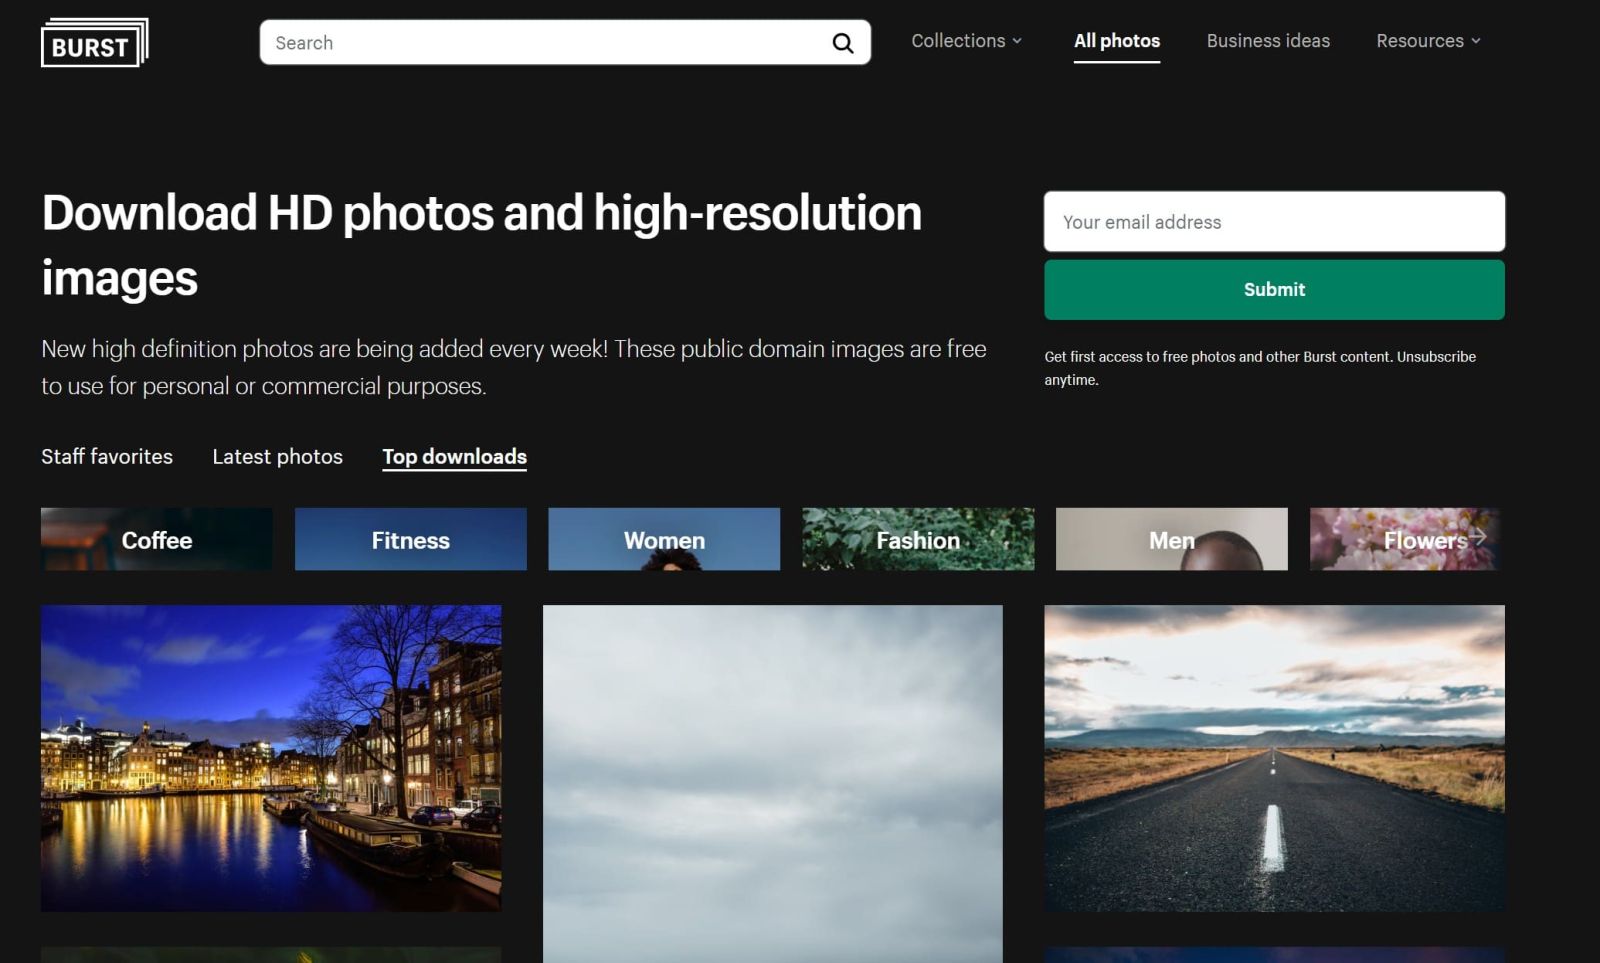Open the Coffee category tile
The image size is (1600, 963).
click(156, 540)
